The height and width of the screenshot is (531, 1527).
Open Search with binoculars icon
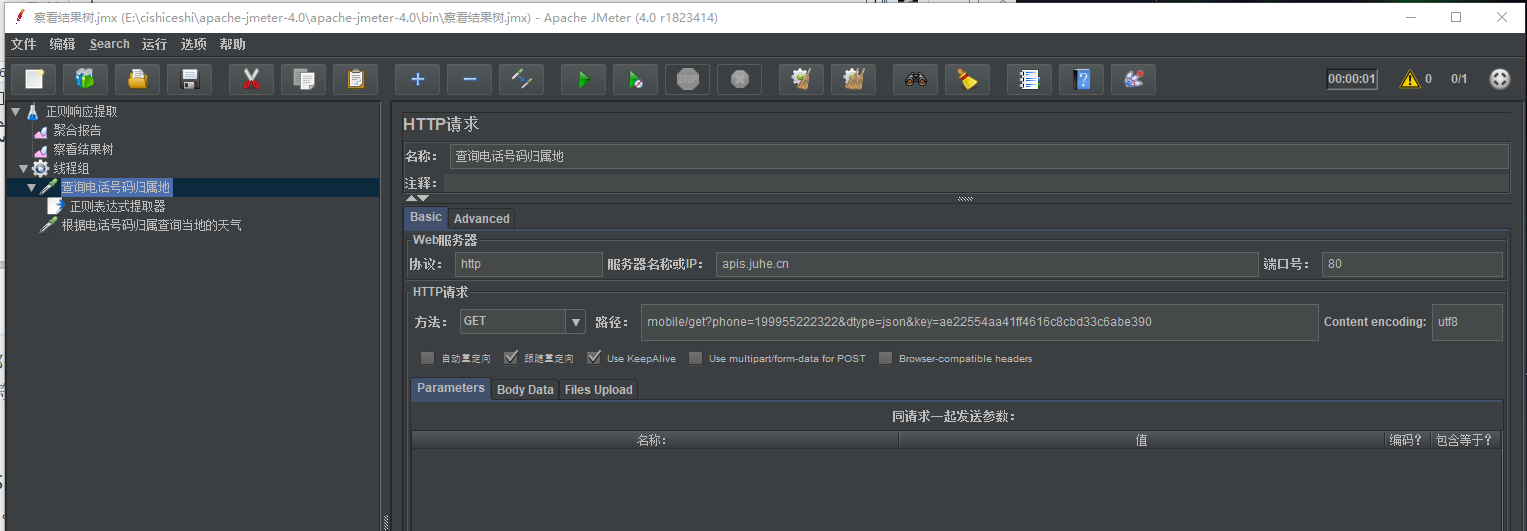point(915,79)
